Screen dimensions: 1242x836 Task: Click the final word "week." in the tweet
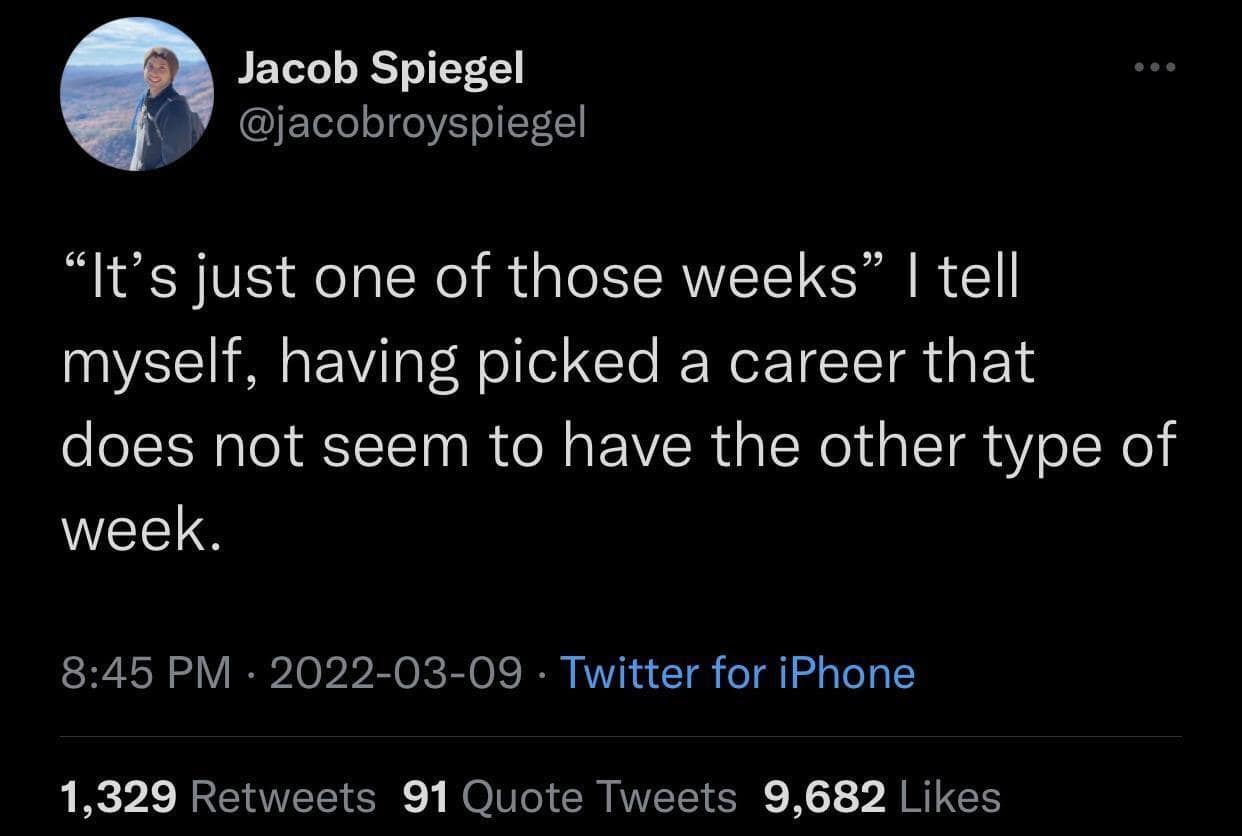(138, 530)
